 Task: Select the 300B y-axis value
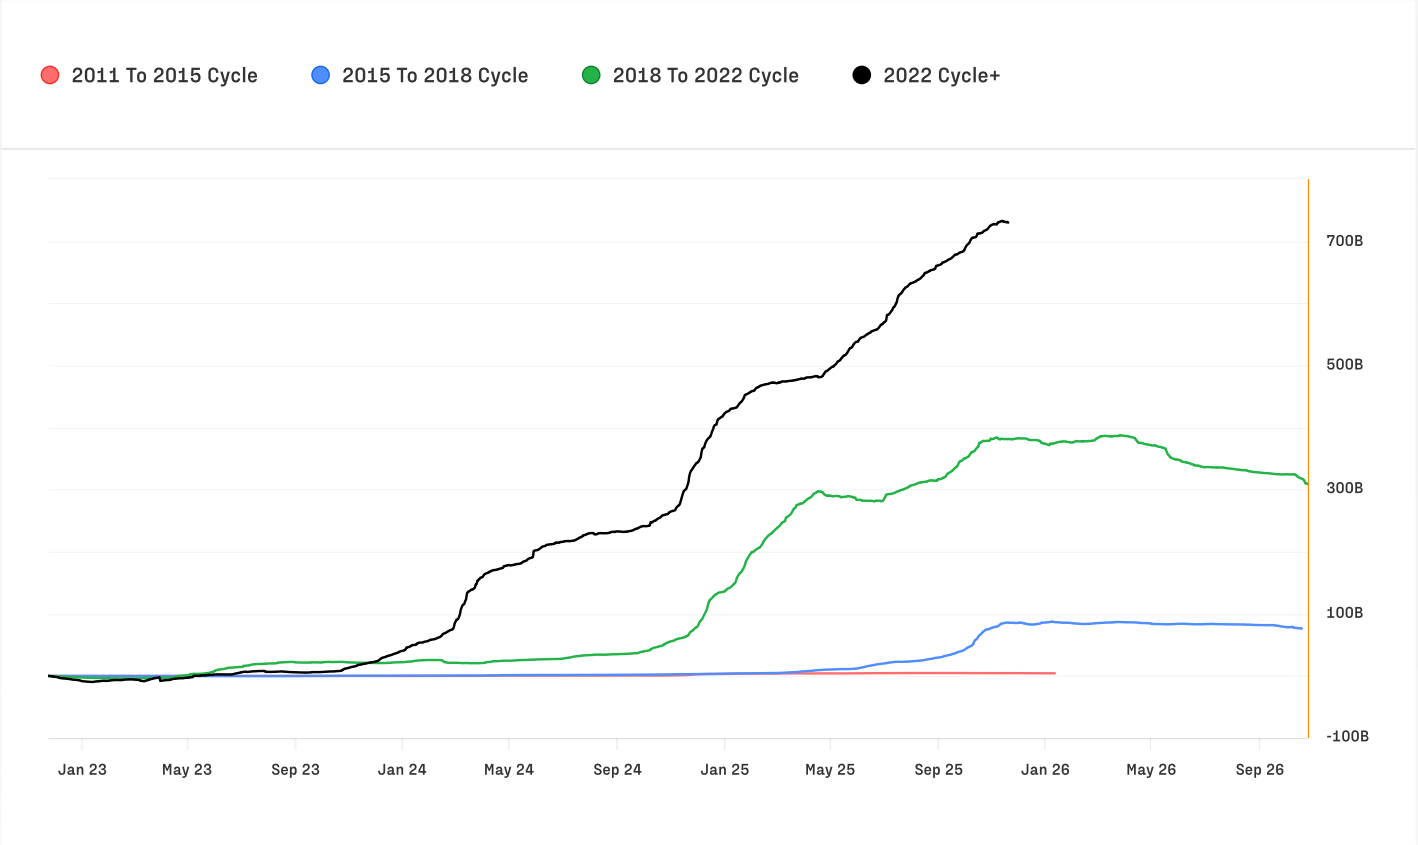pyautogui.click(x=1344, y=488)
